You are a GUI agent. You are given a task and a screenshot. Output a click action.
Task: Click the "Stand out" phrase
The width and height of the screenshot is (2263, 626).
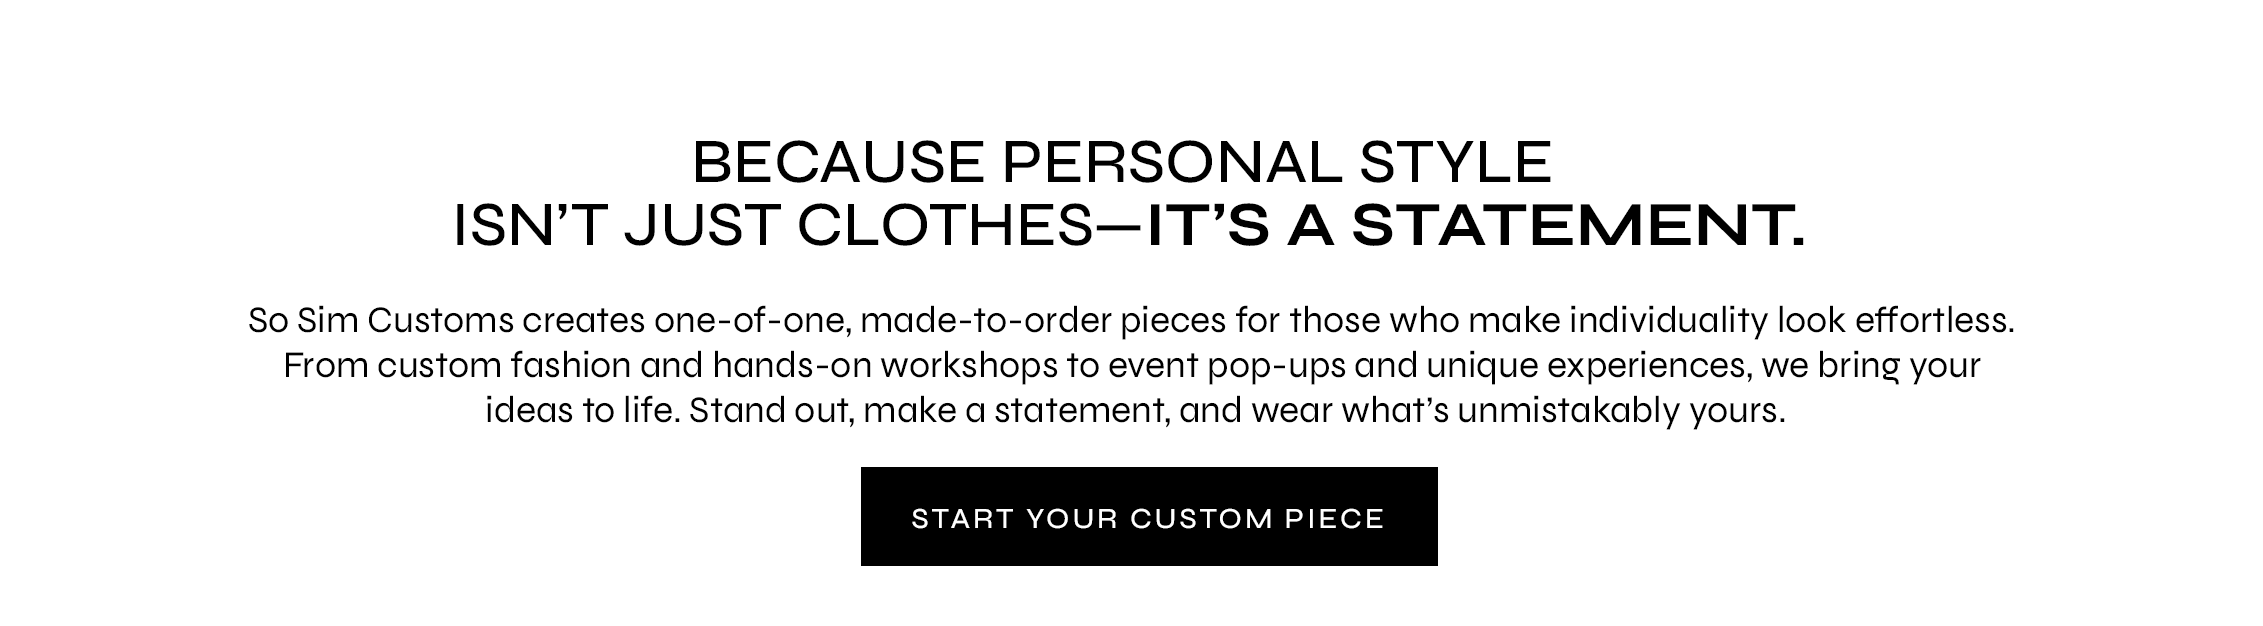coord(770,411)
